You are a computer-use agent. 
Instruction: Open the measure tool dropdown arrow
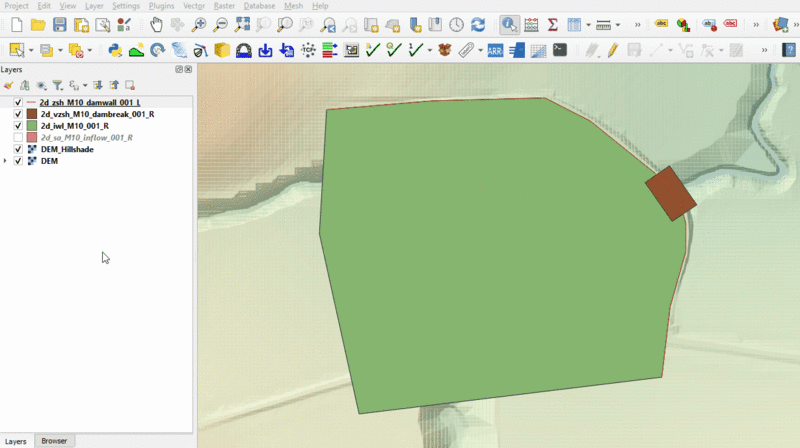pos(618,24)
